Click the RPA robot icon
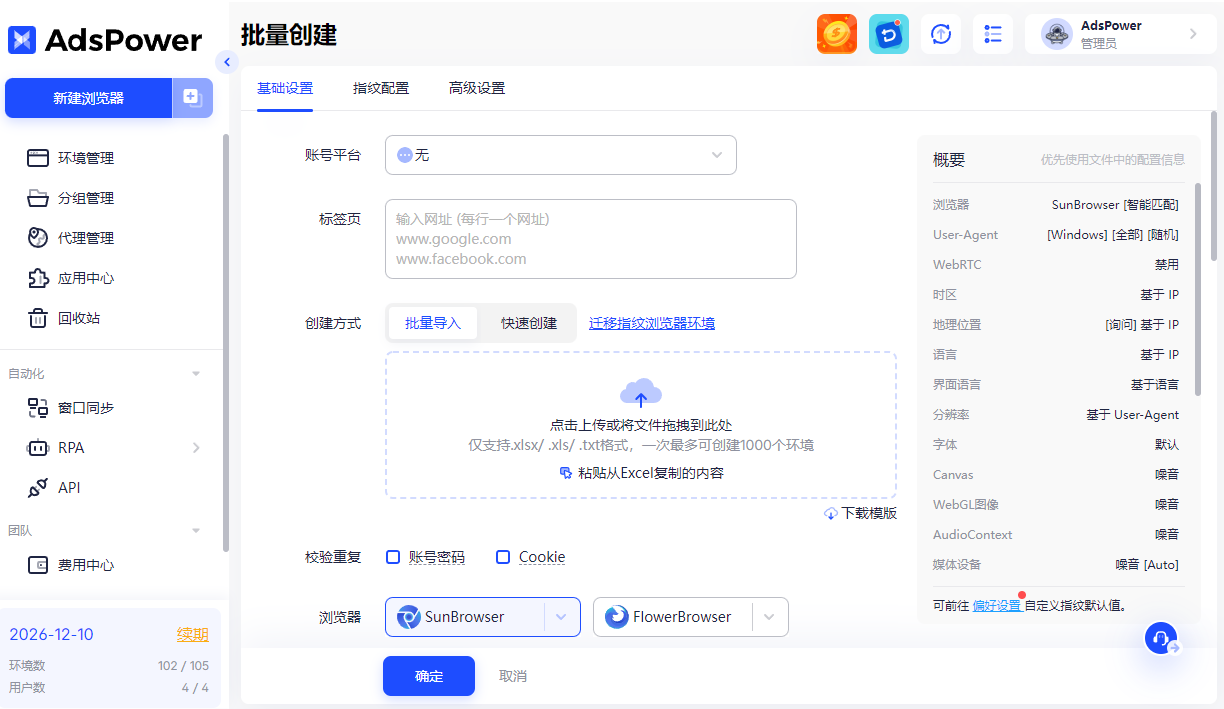This screenshot has height=709, width=1224. point(38,448)
